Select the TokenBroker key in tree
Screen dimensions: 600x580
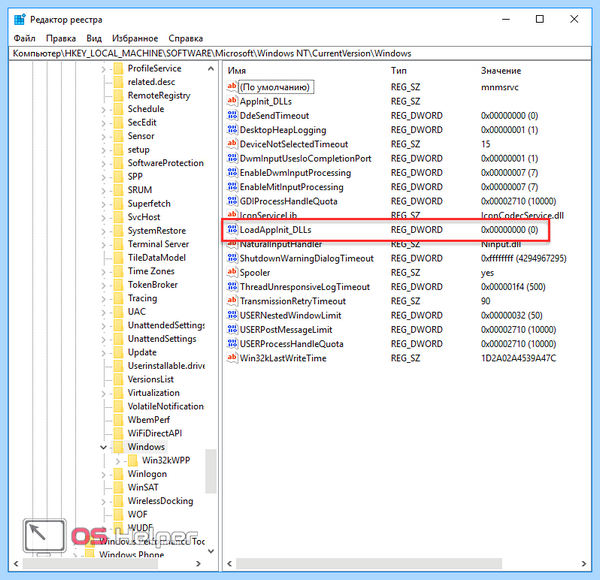click(x=153, y=285)
